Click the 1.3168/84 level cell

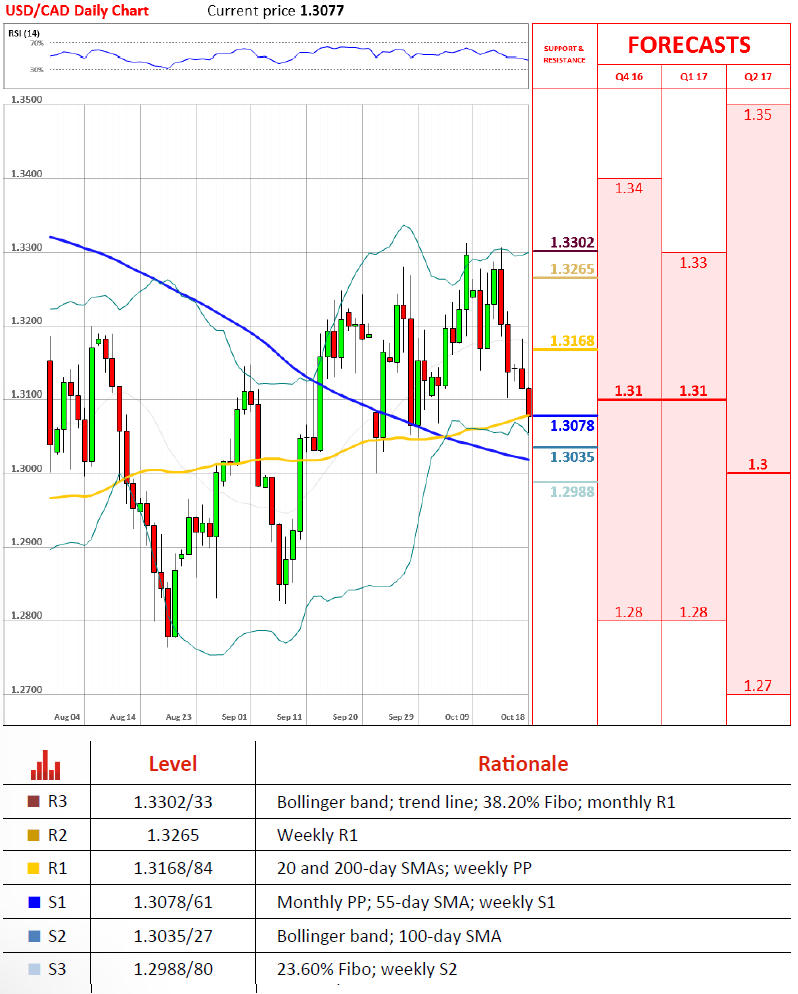pyautogui.click(x=173, y=868)
